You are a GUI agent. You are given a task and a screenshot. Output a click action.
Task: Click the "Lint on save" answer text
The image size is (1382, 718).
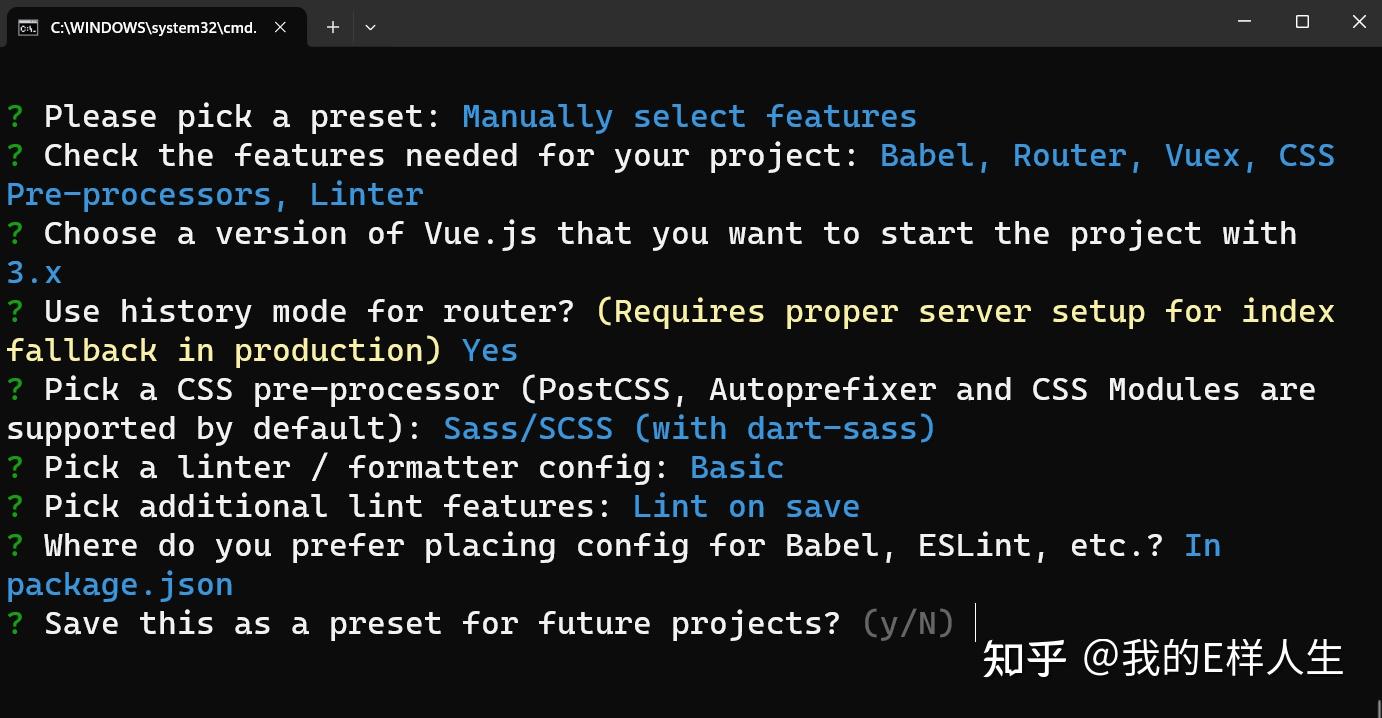coord(746,506)
